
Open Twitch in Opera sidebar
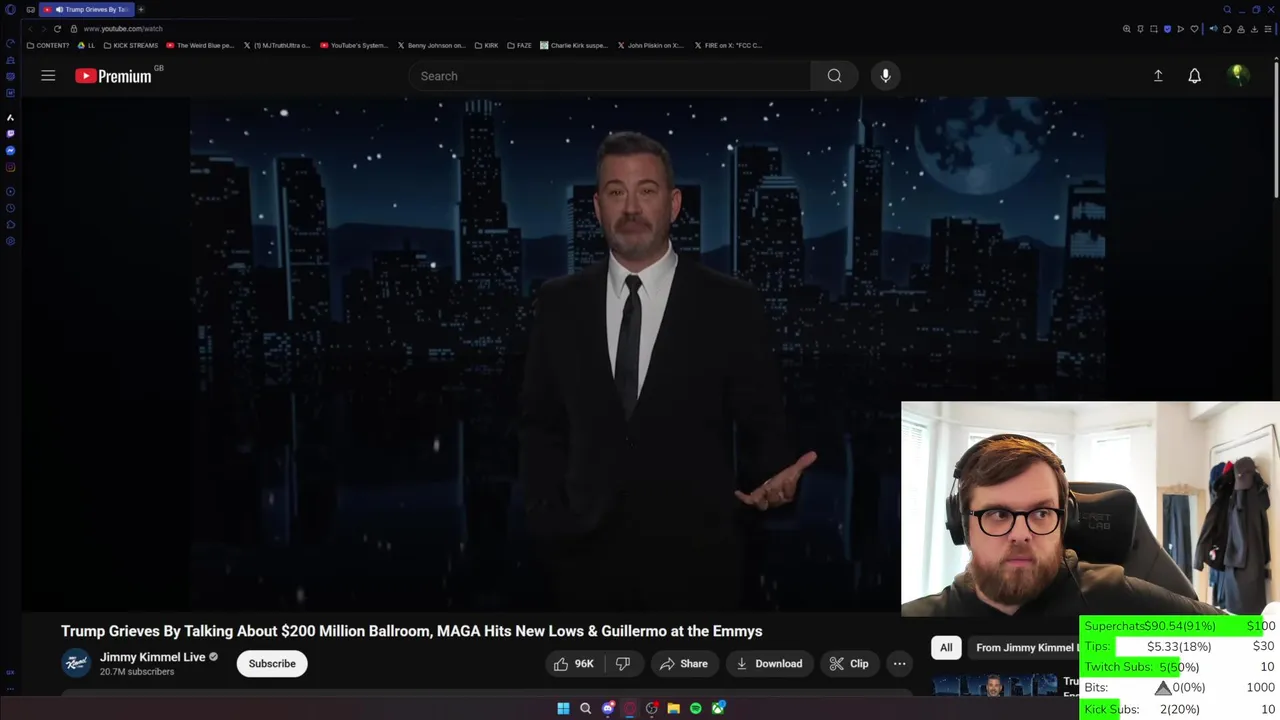[x=10, y=134]
